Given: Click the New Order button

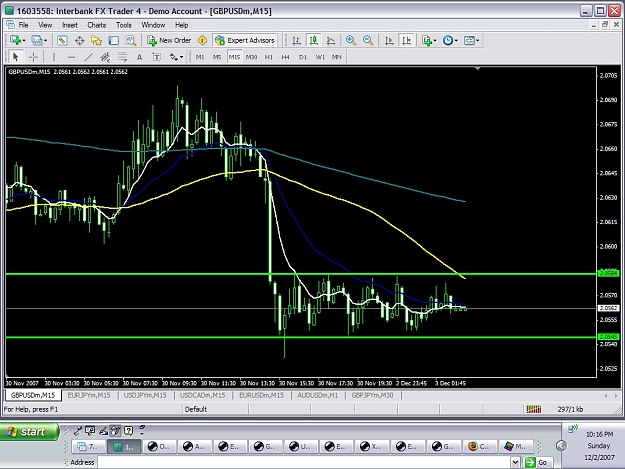Looking at the screenshot, I should 169,40.
